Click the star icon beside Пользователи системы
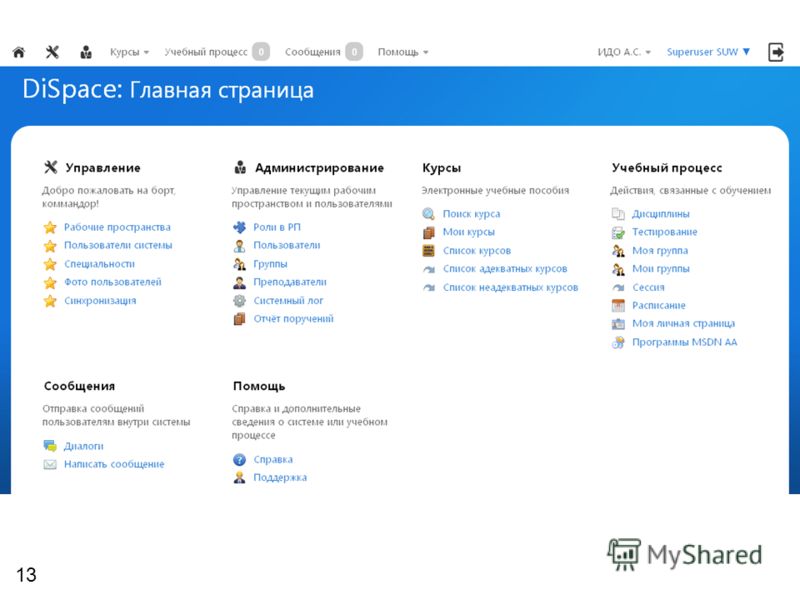This screenshot has width=800, height=600. [50, 245]
